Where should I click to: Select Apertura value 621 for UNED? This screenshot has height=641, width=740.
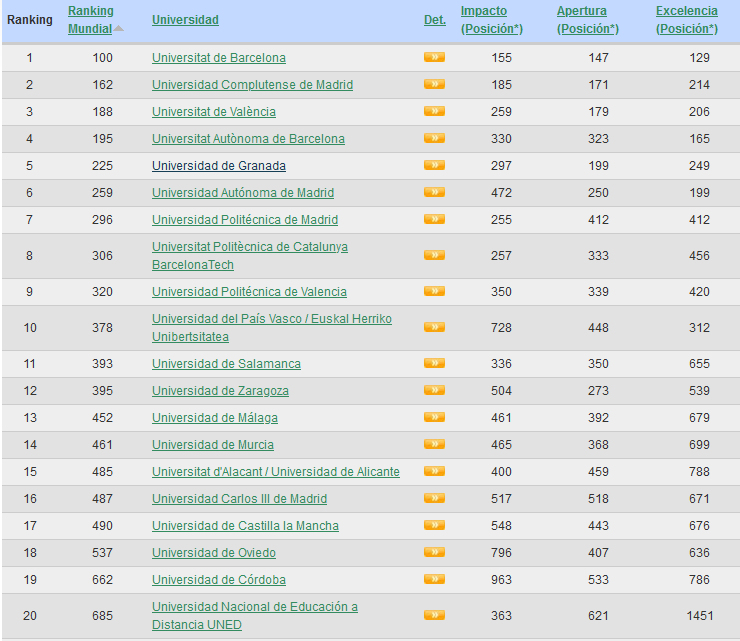pos(598,616)
